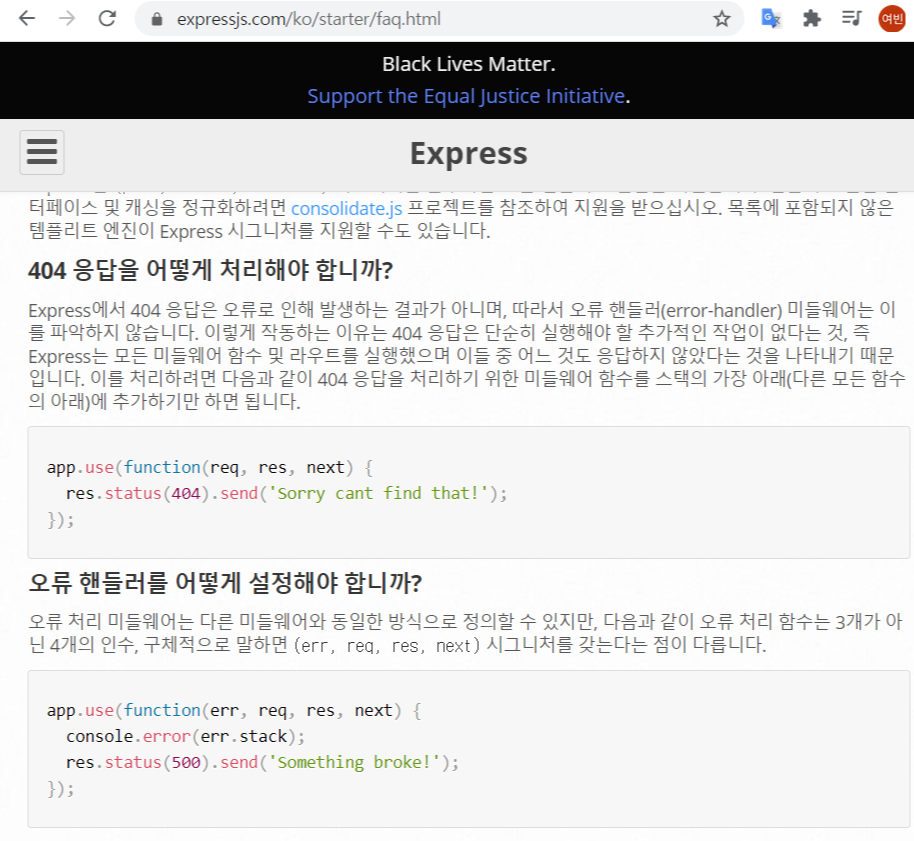Open the Google Translate extension icon
This screenshot has height=841, width=914.
pos(771,19)
